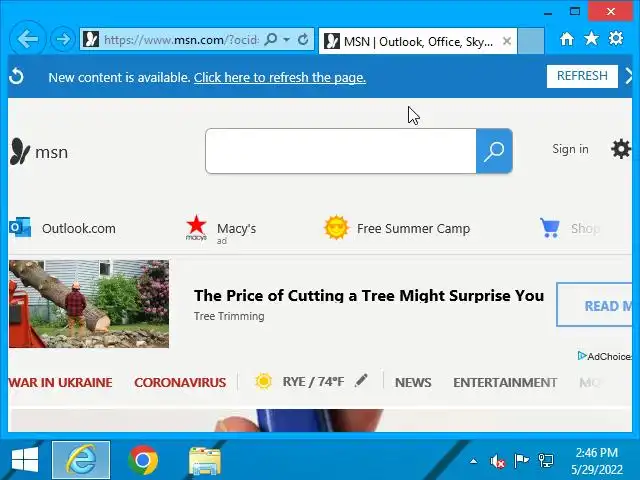Expand the address bar autocomplete dropdown arrow
640x480 pixels.
[287, 40]
